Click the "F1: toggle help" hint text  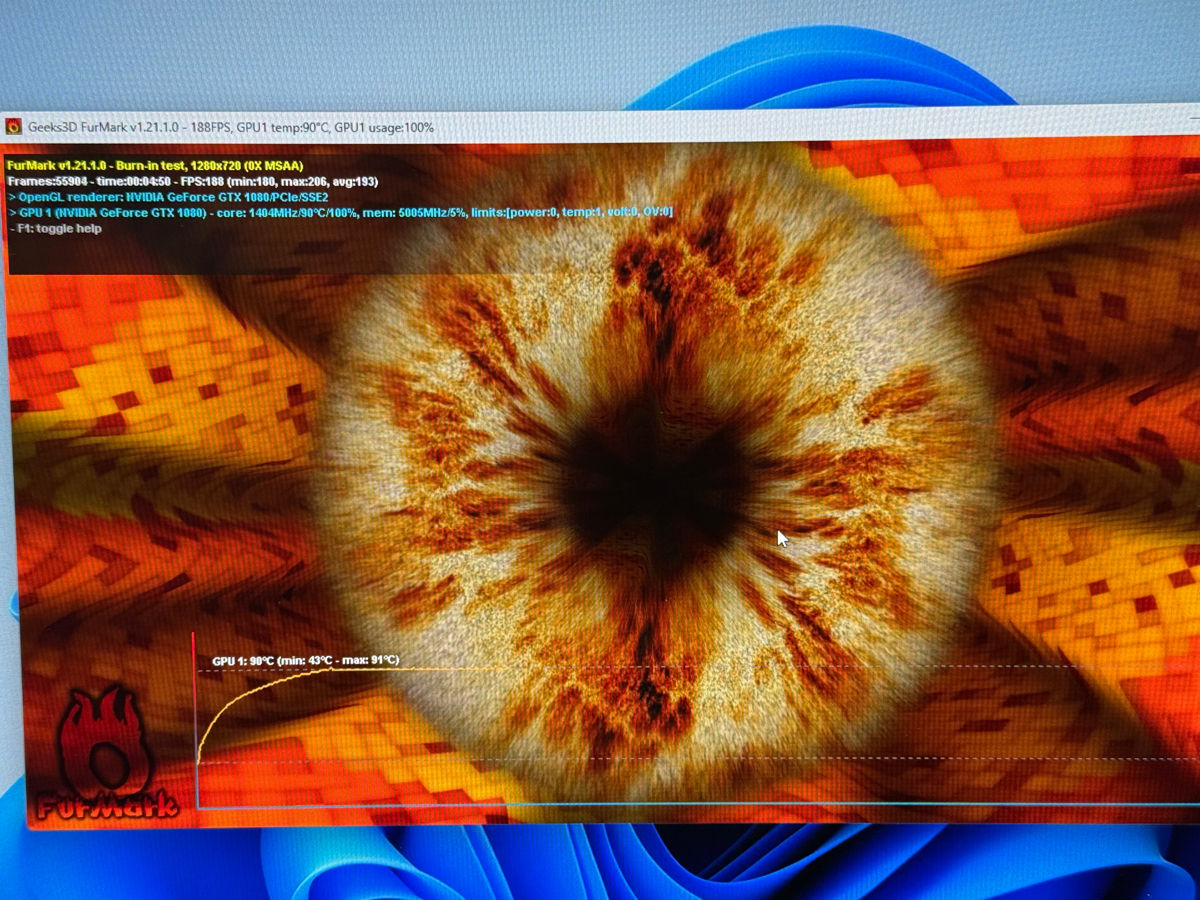[57, 229]
